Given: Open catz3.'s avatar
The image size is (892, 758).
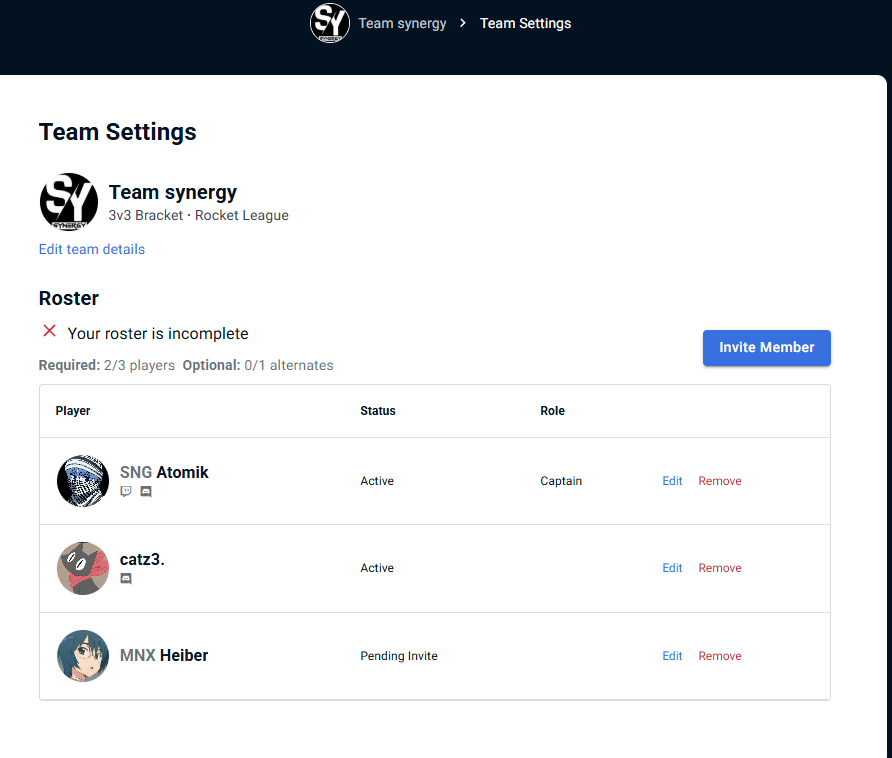Looking at the screenshot, I should point(83,568).
